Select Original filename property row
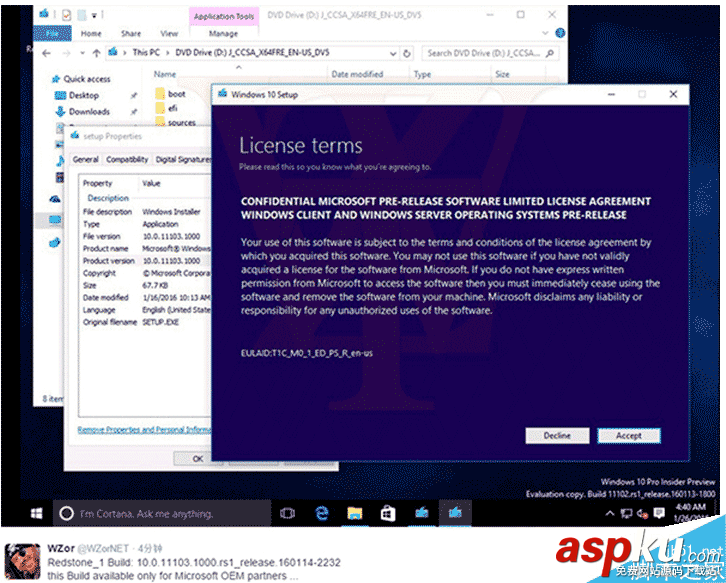726x583 pixels. [x=145, y=322]
